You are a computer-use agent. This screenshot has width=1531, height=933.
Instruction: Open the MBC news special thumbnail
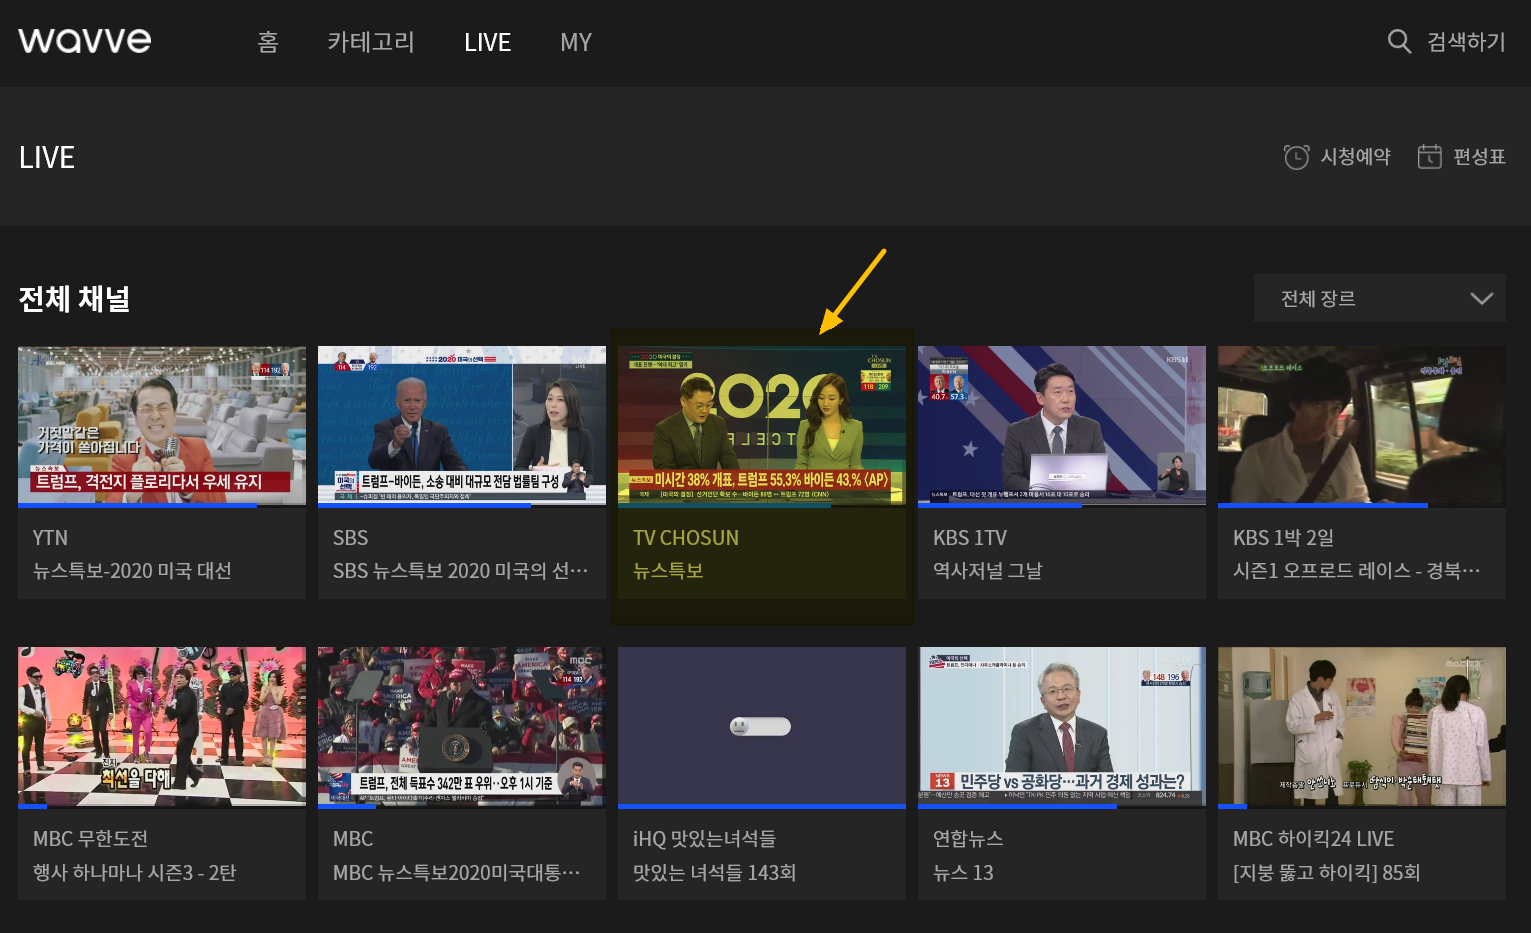point(462,727)
